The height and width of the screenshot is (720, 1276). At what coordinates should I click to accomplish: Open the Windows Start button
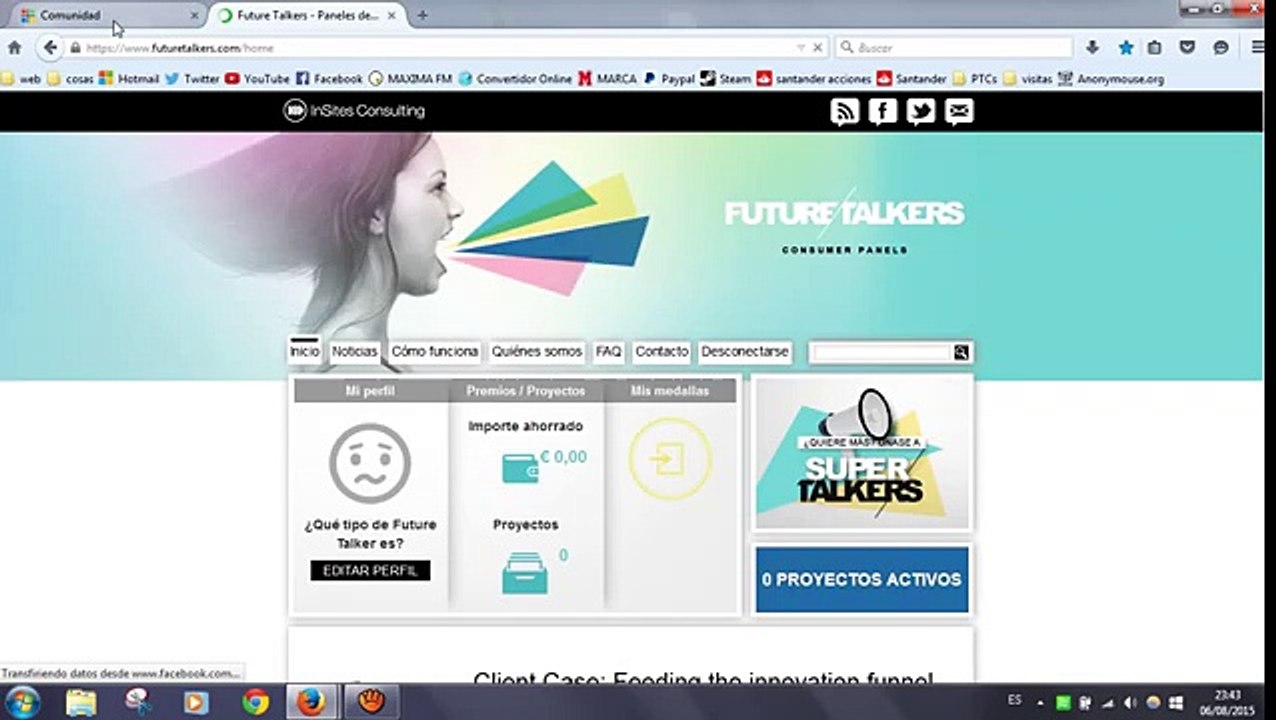[22, 702]
